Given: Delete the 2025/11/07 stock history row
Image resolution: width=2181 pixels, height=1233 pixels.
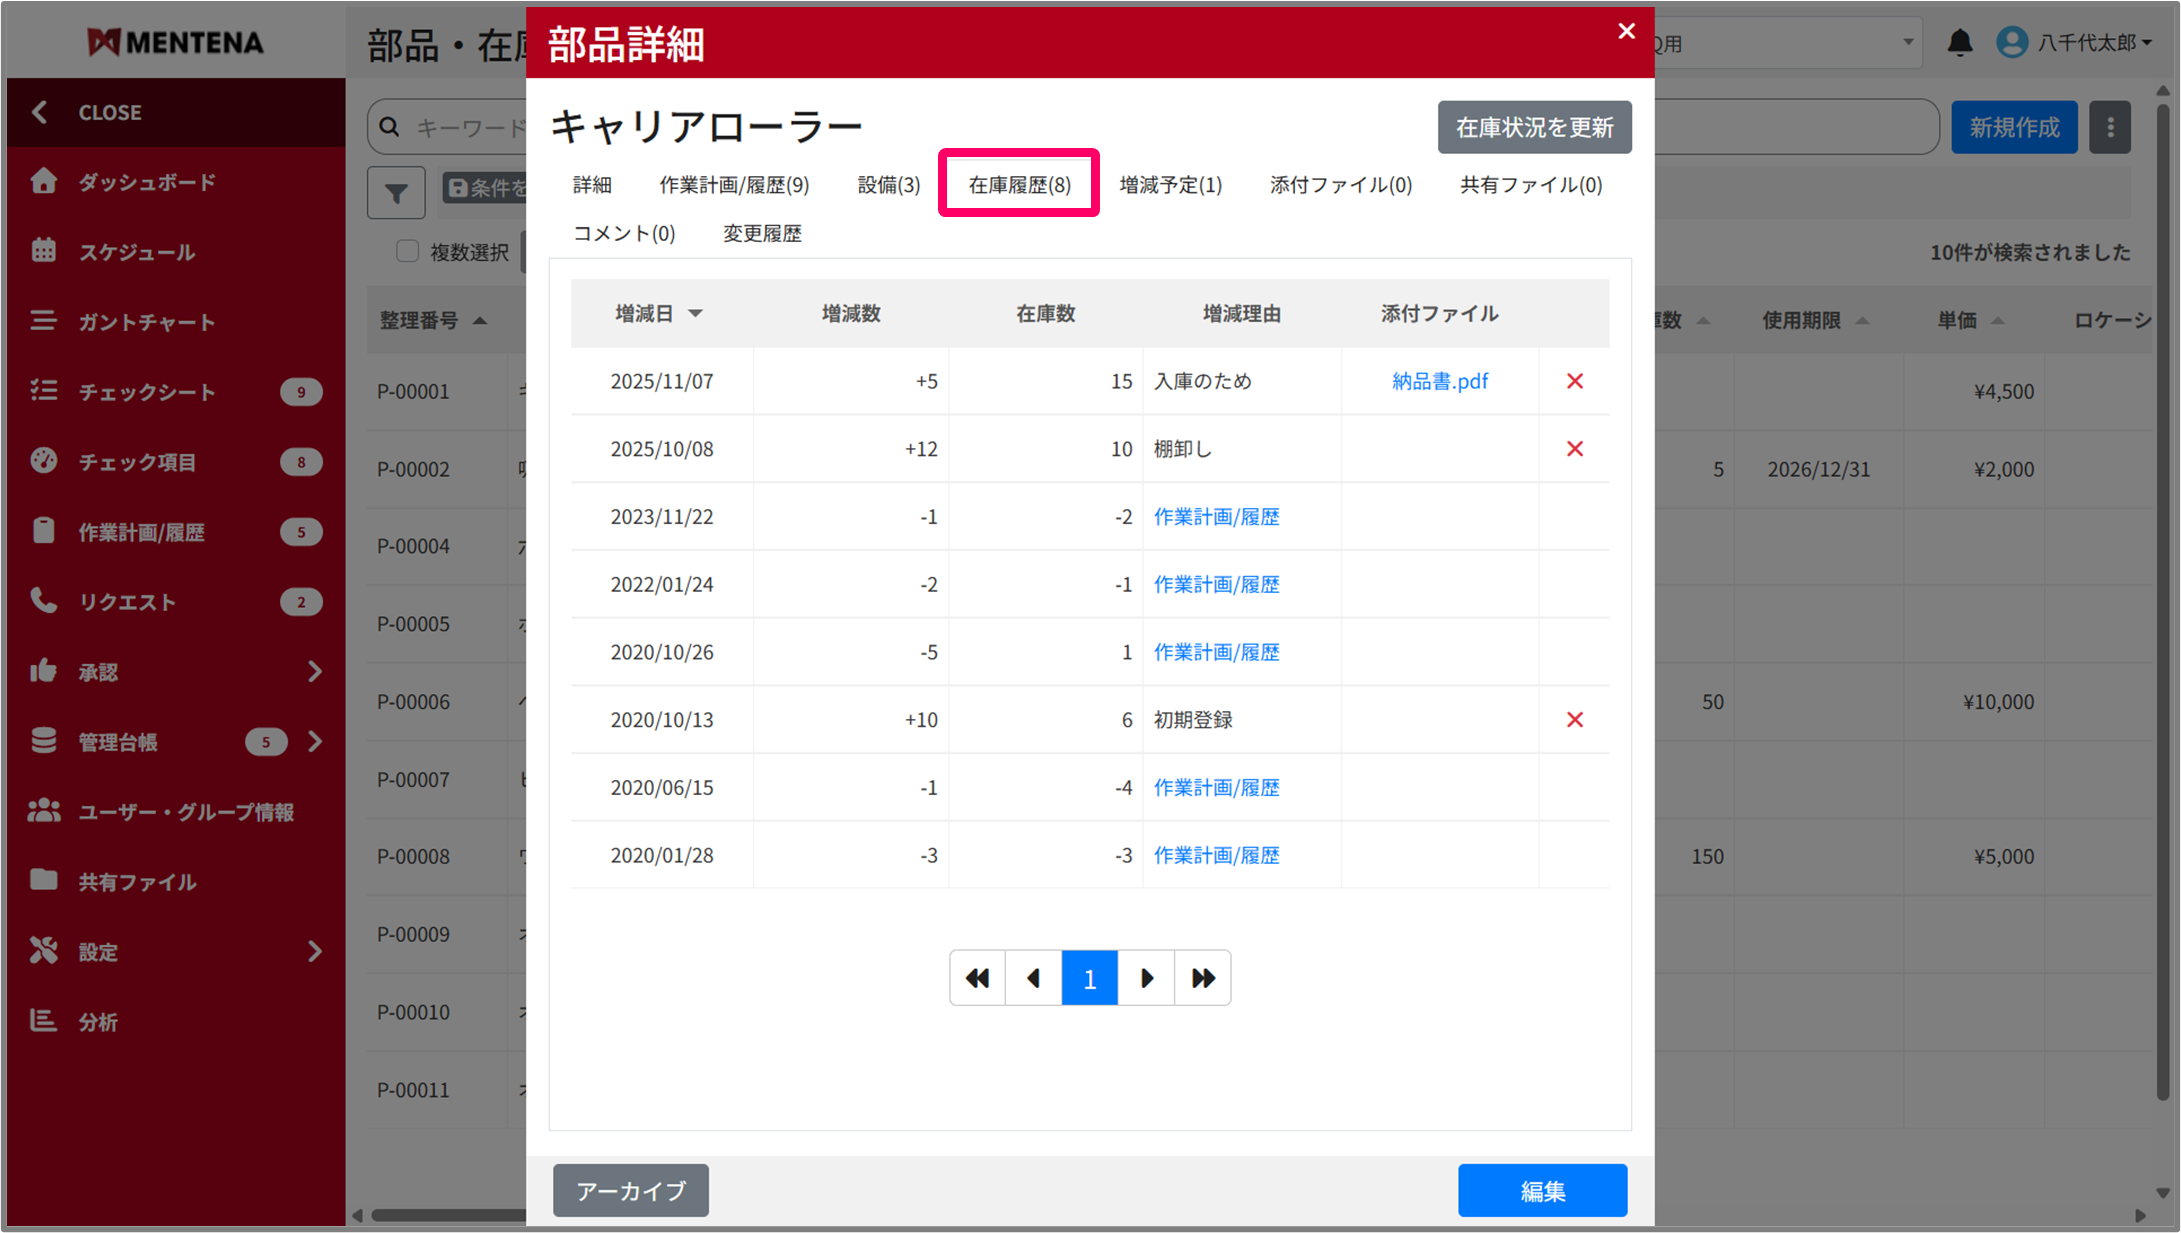Looking at the screenshot, I should [x=1574, y=381].
